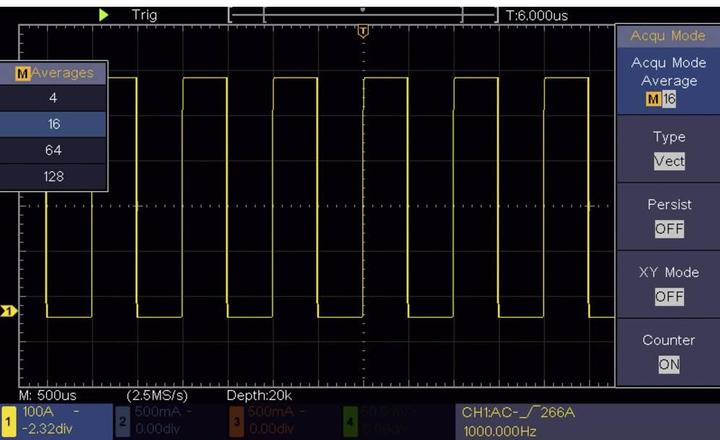Click the (2.5MS/s) sample rate readout

[x=157, y=395]
